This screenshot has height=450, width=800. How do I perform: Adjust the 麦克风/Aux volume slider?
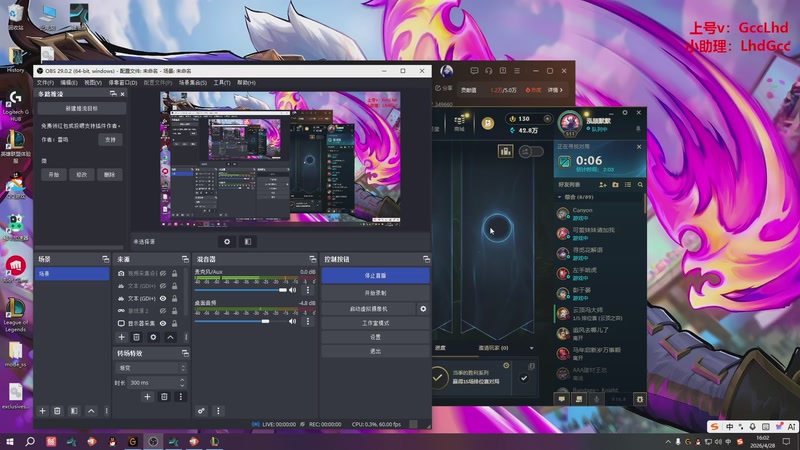click(241, 290)
